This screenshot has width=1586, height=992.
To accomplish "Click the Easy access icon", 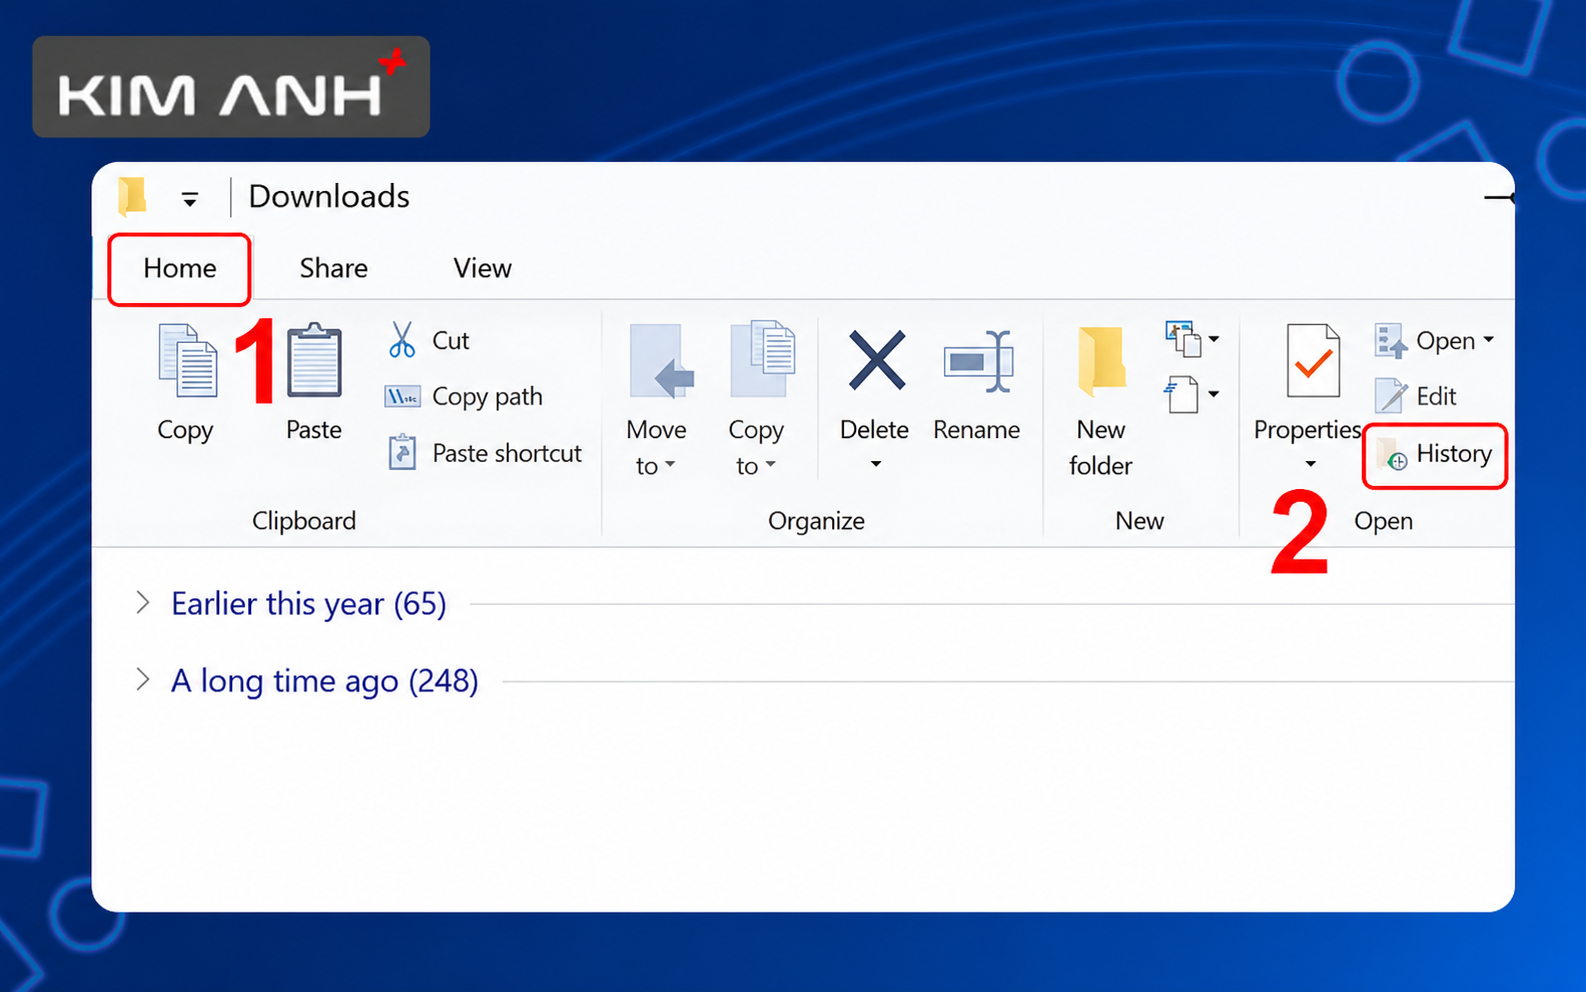I will [x=1182, y=394].
